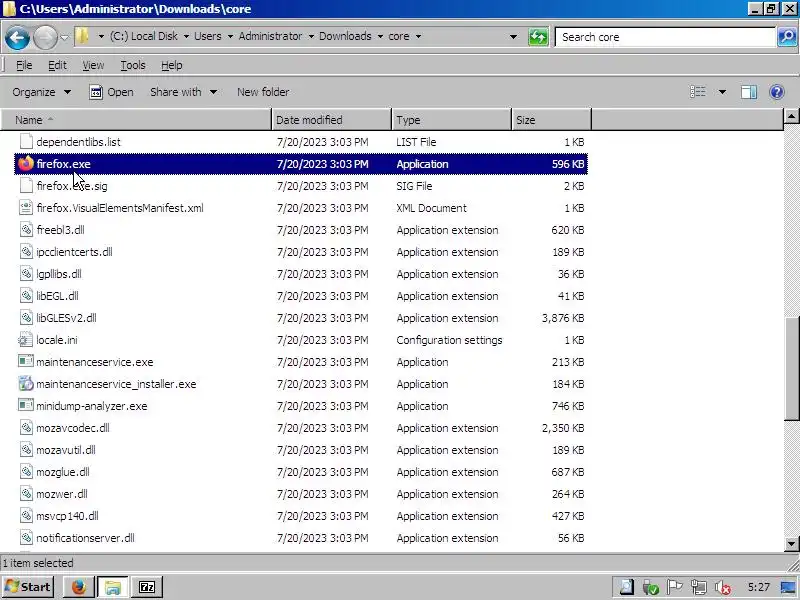Select the firefox.exe Firefox logo icon
The height and width of the screenshot is (600, 800).
[26, 164]
